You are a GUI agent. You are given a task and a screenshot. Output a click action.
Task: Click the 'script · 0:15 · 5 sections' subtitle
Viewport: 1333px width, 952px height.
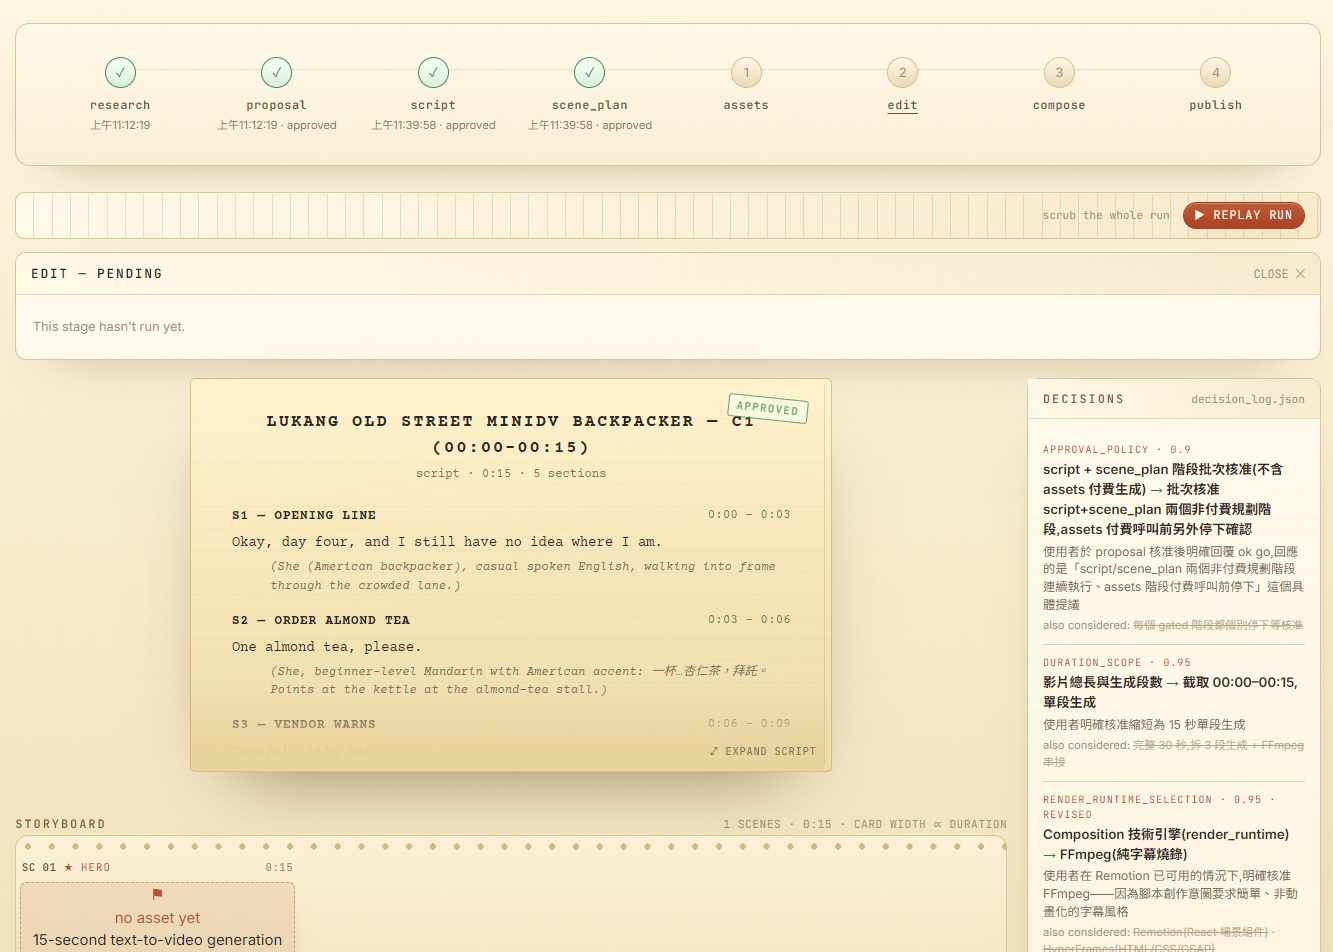511,473
